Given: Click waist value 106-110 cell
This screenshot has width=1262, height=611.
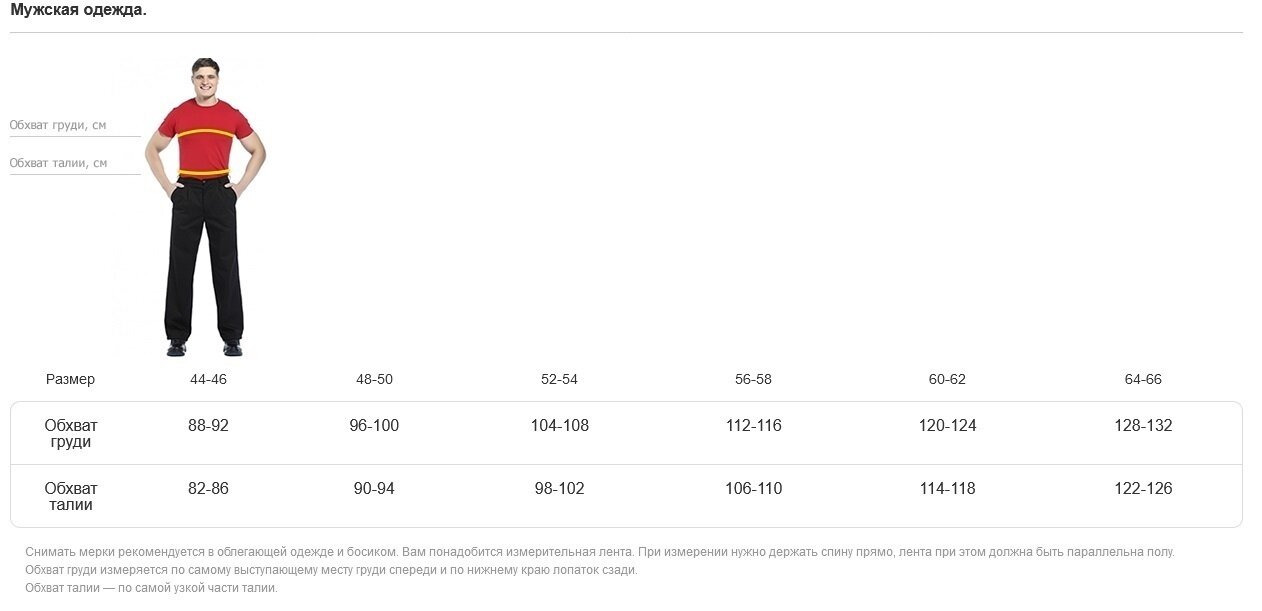Looking at the screenshot, I should tap(753, 488).
